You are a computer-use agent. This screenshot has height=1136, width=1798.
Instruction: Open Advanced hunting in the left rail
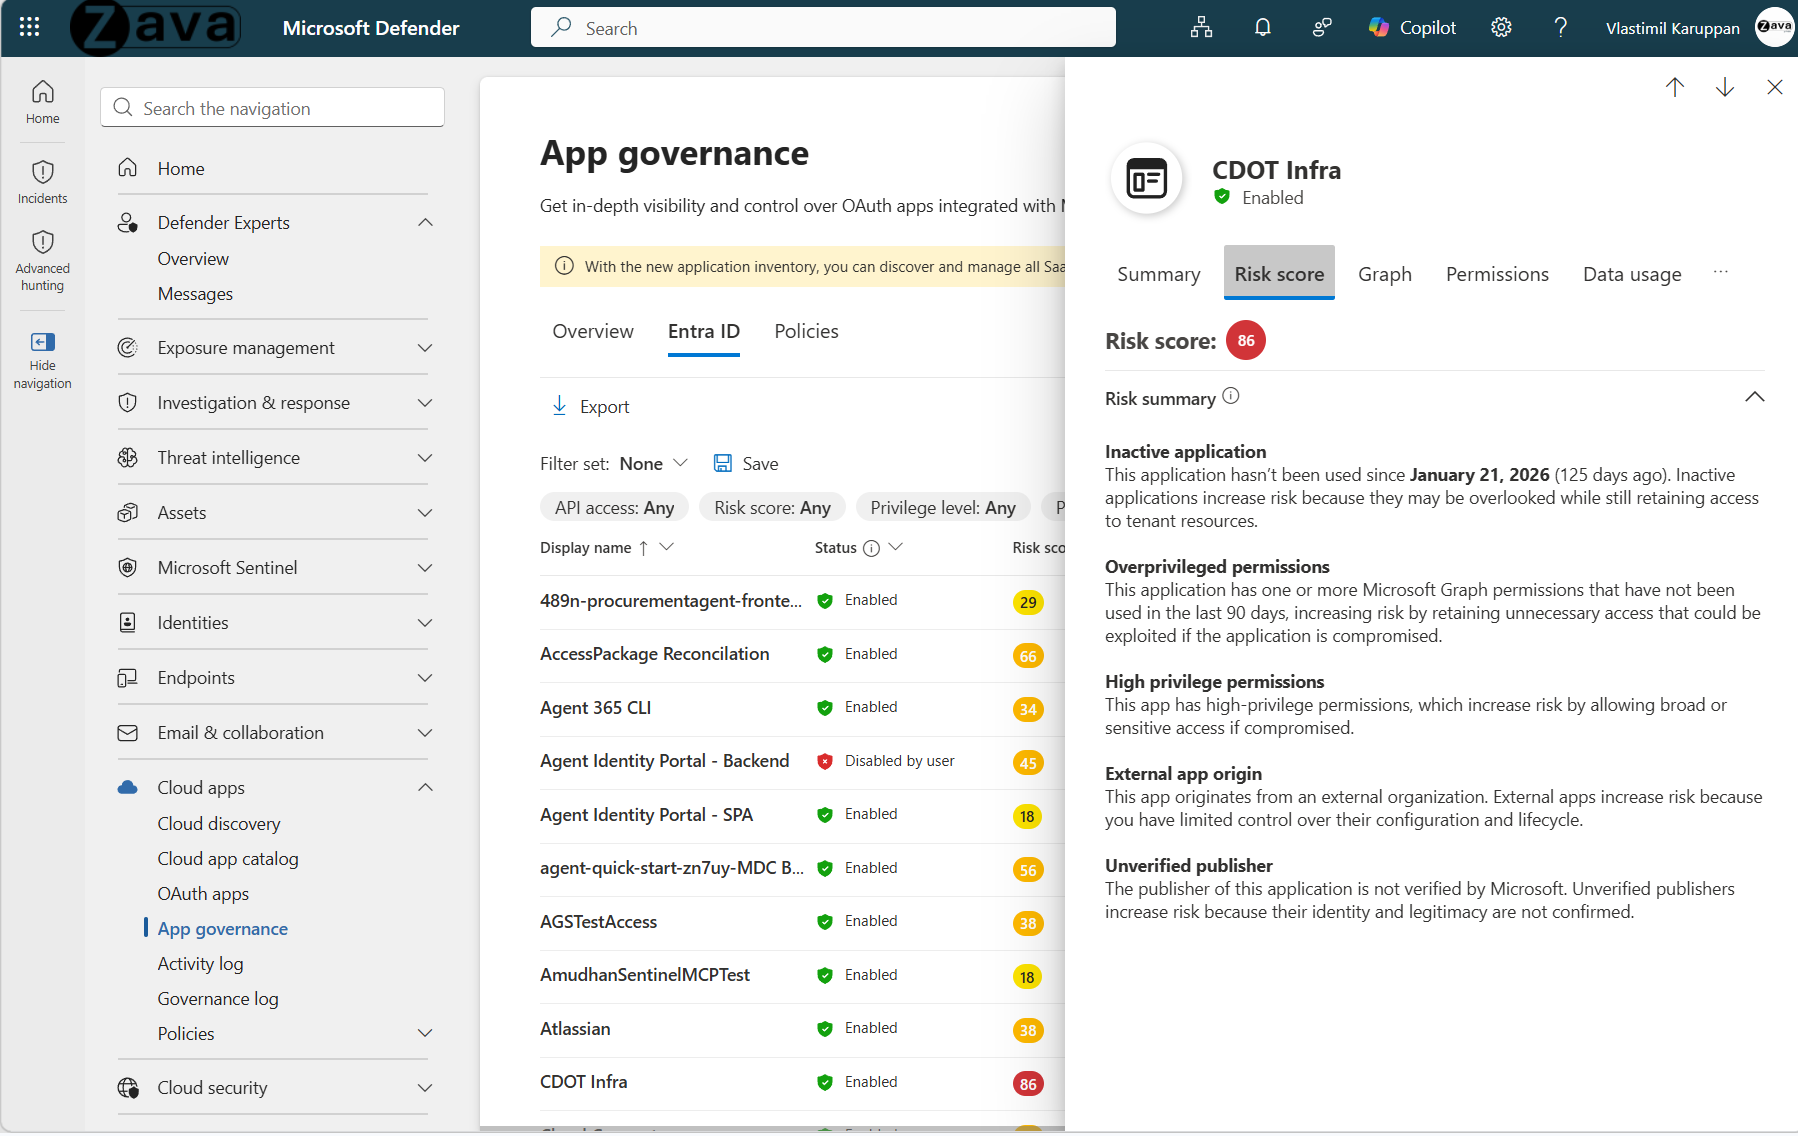pos(43,260)
